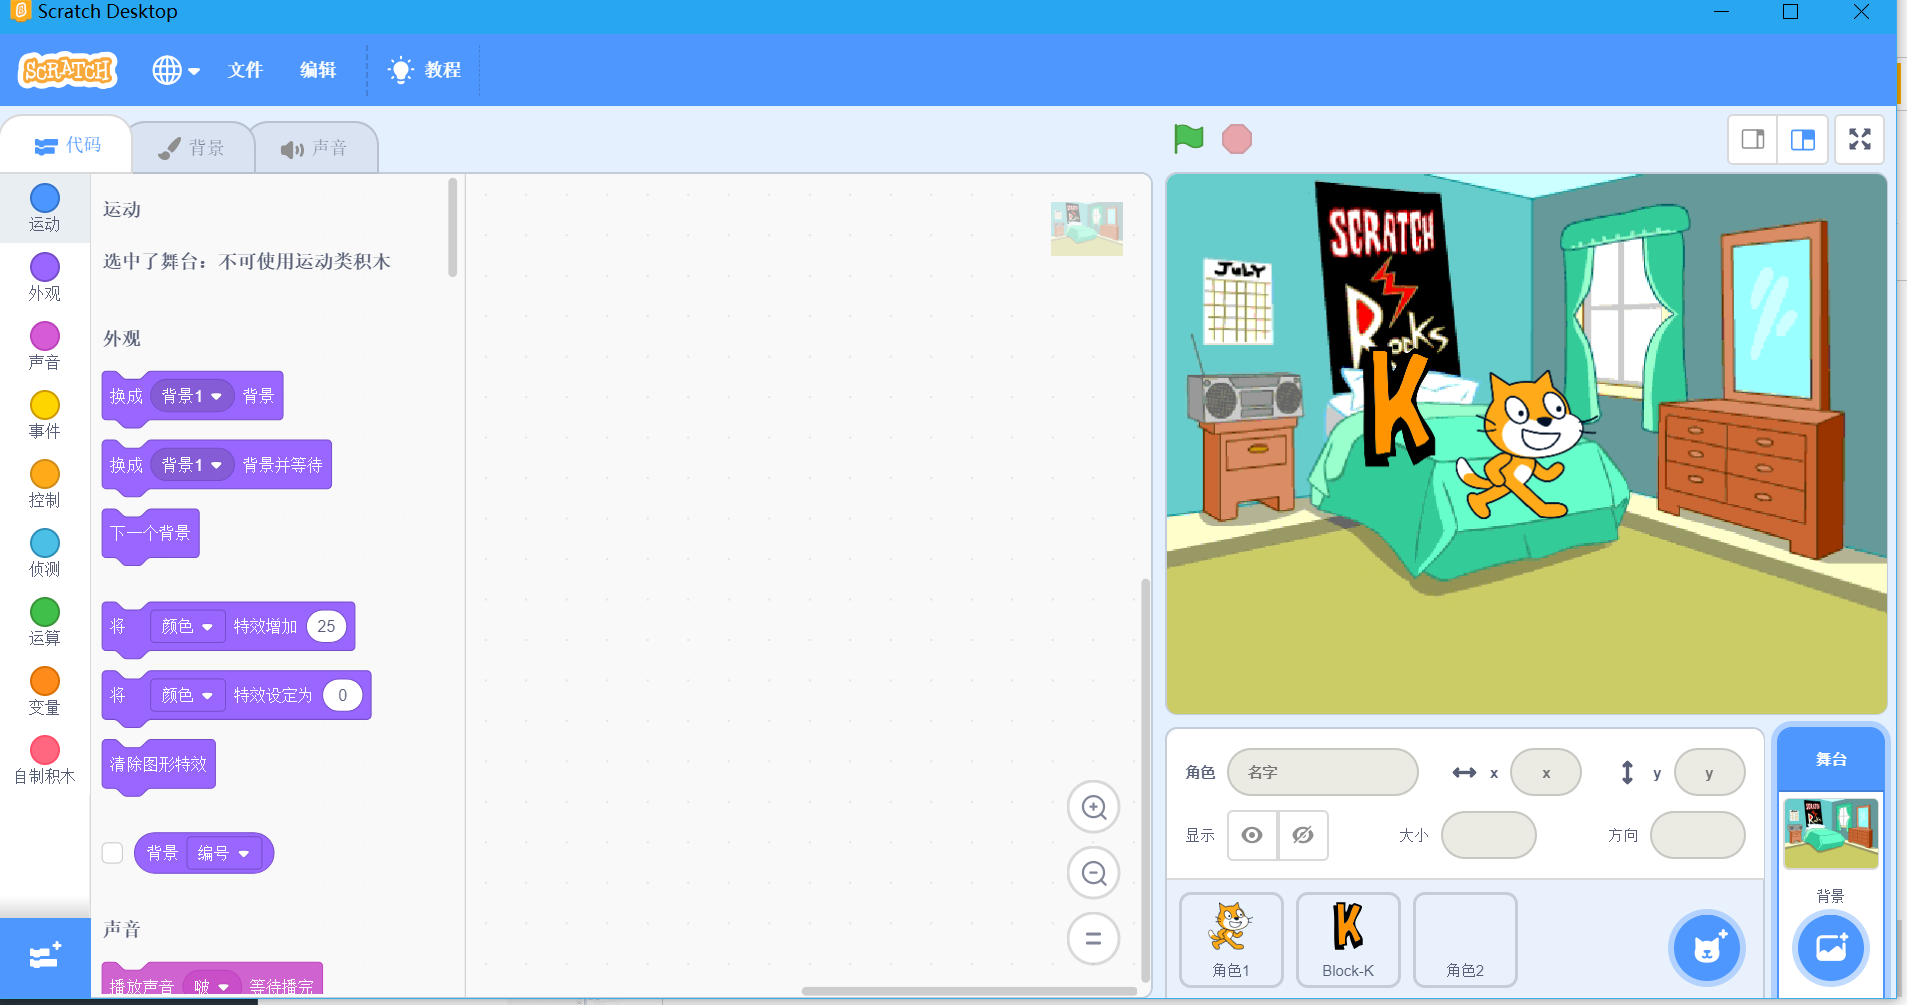Hide sprite with crossed eye icon
Viewport: 1907px width, 1005px height.
click(1303, 835)
